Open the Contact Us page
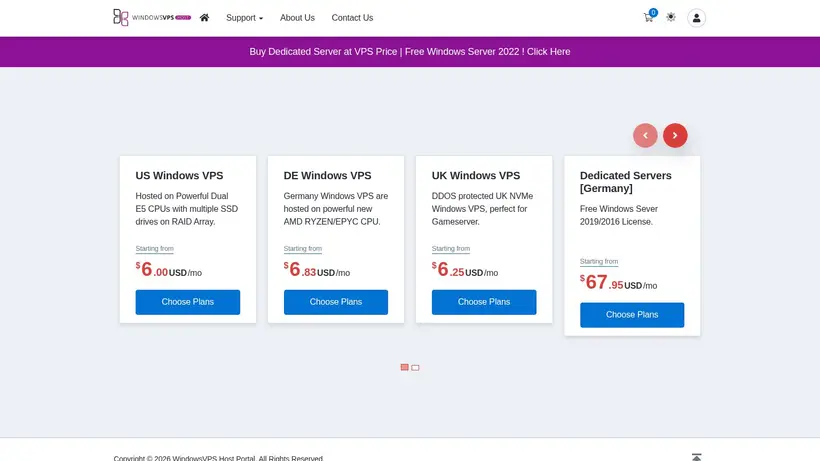The width and height of the screenshot is (820, 461). (x=352, y=18)
